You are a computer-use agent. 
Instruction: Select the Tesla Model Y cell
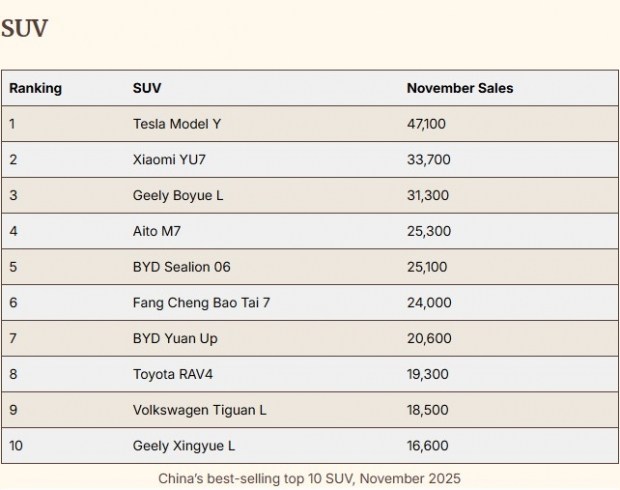coord(177,124)
